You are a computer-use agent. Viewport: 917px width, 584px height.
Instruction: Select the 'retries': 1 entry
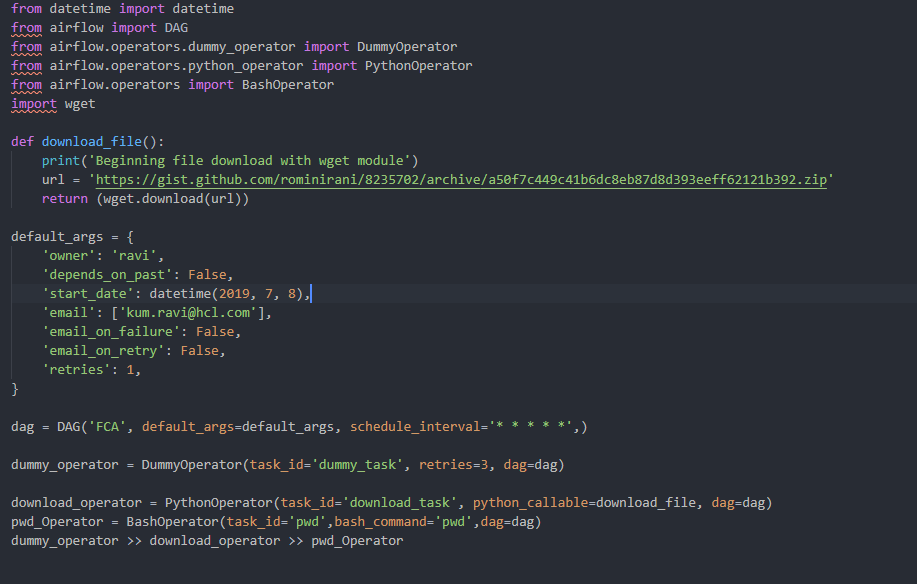95,369
